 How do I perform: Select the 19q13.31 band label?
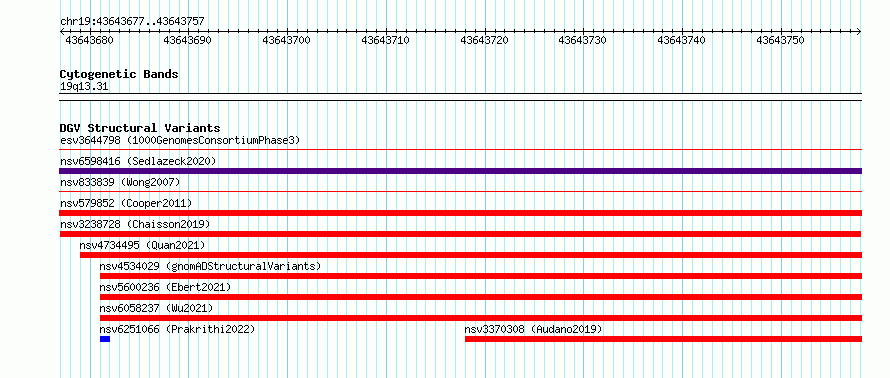coord(84,87)
